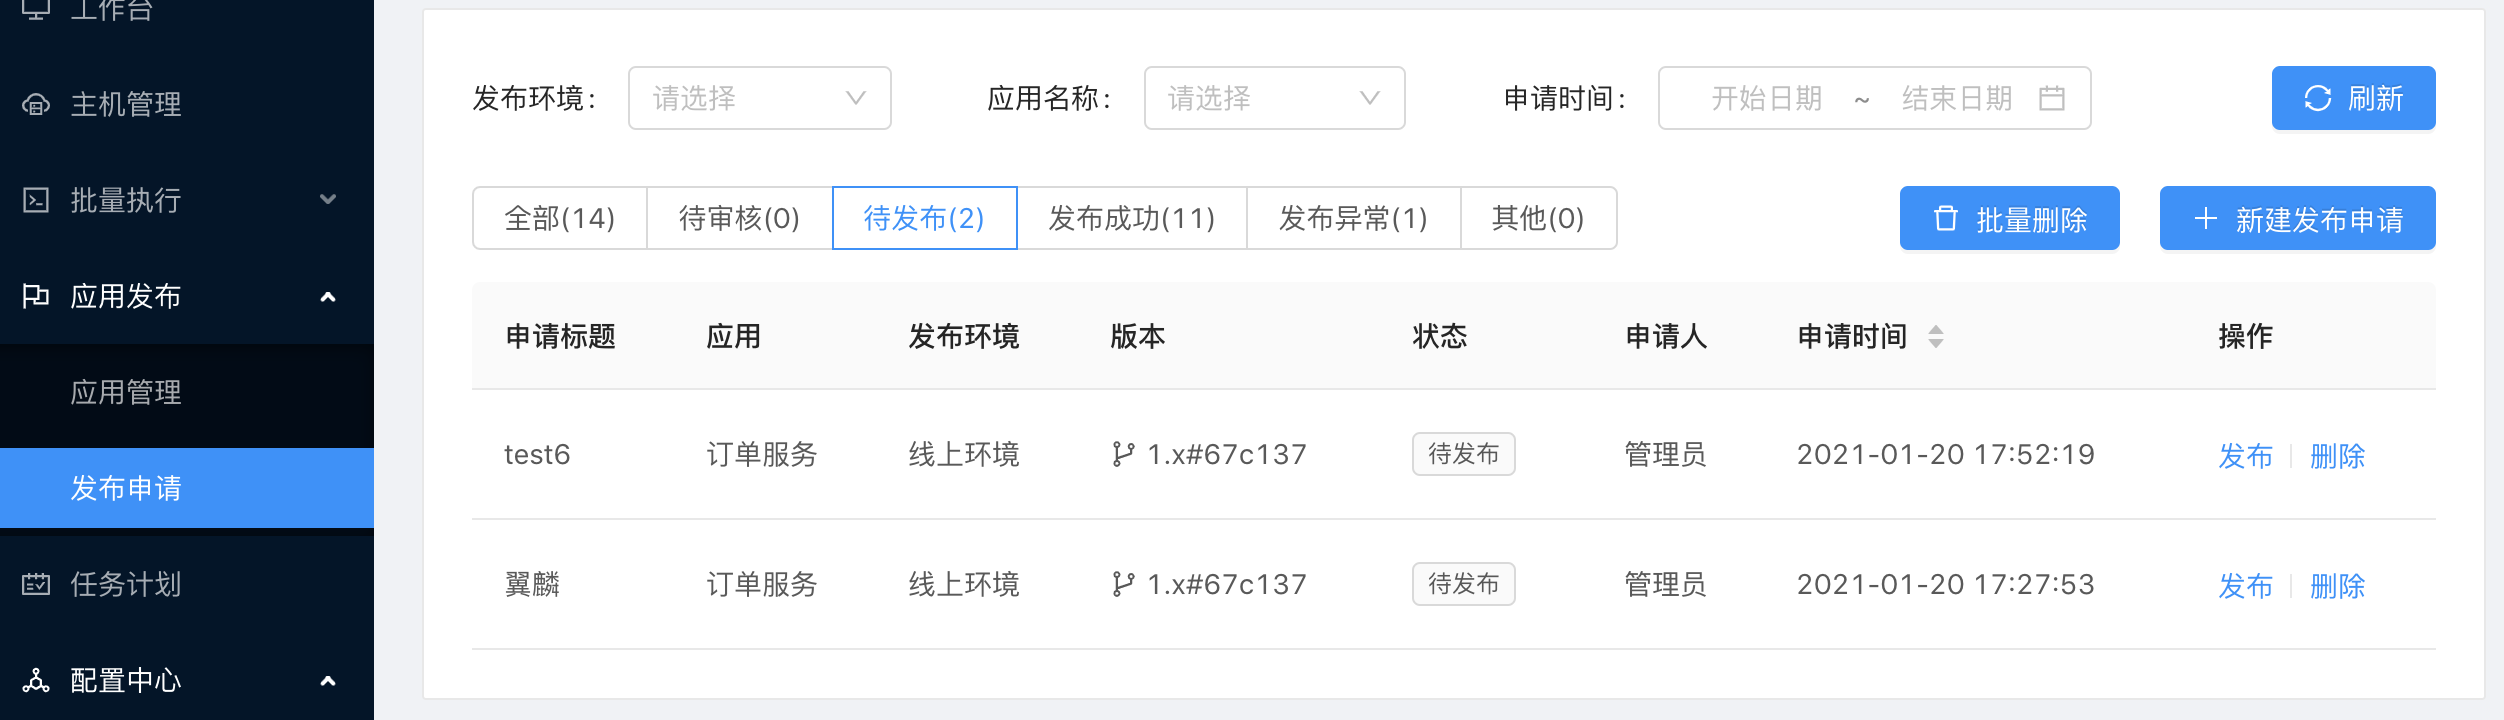Select the 全部(14) tab
Image resolution: width=2504 pixels, height=720 pixels.
point(560,218)
